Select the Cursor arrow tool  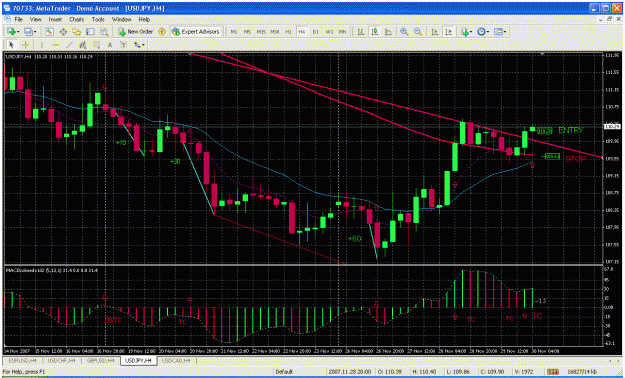tap(11, 45)
